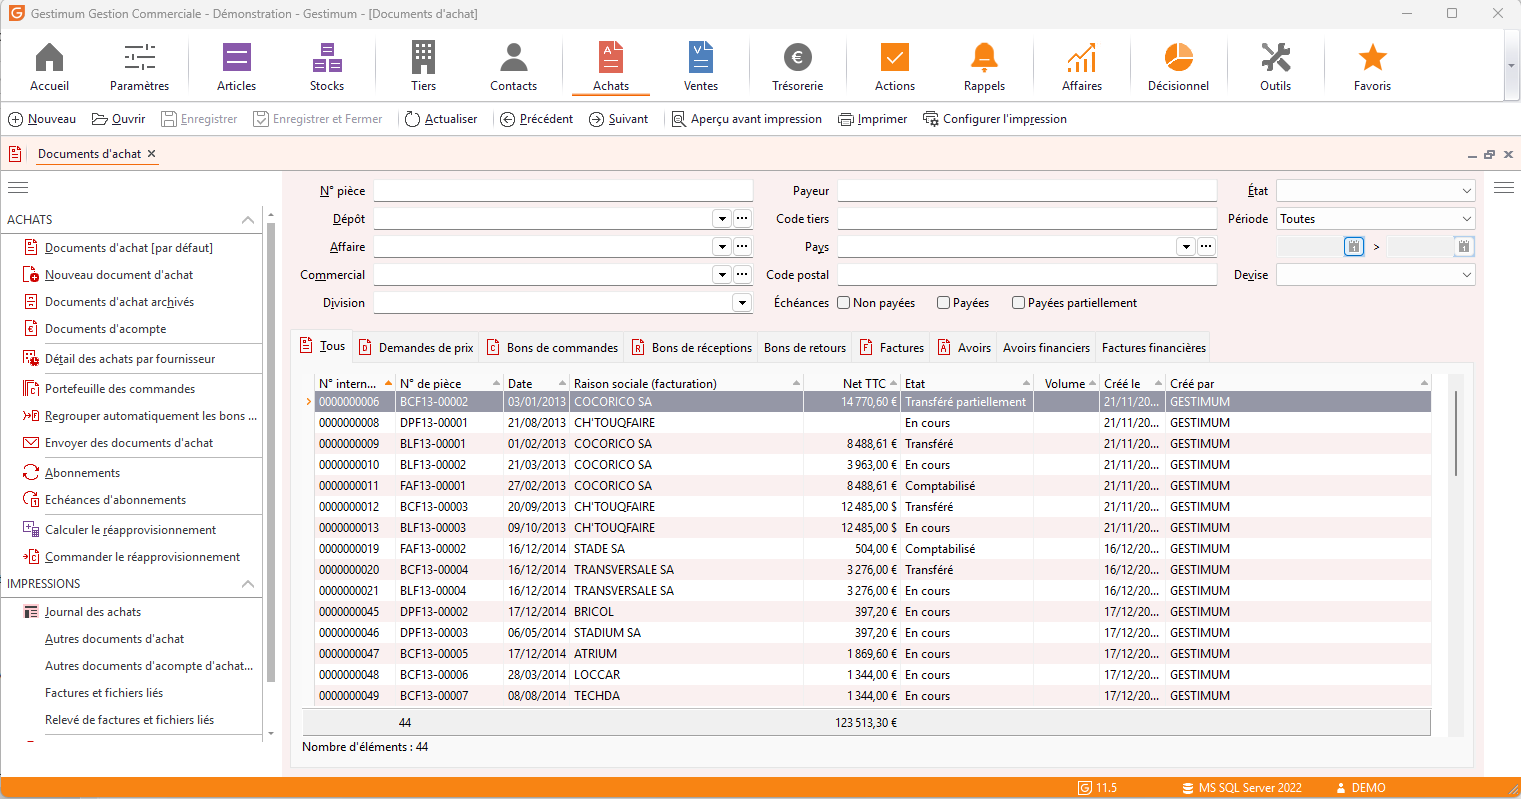Toggle the left sidebar hamburger menu
This screenshot has height=799, width=1521.
tap(18, 187)
